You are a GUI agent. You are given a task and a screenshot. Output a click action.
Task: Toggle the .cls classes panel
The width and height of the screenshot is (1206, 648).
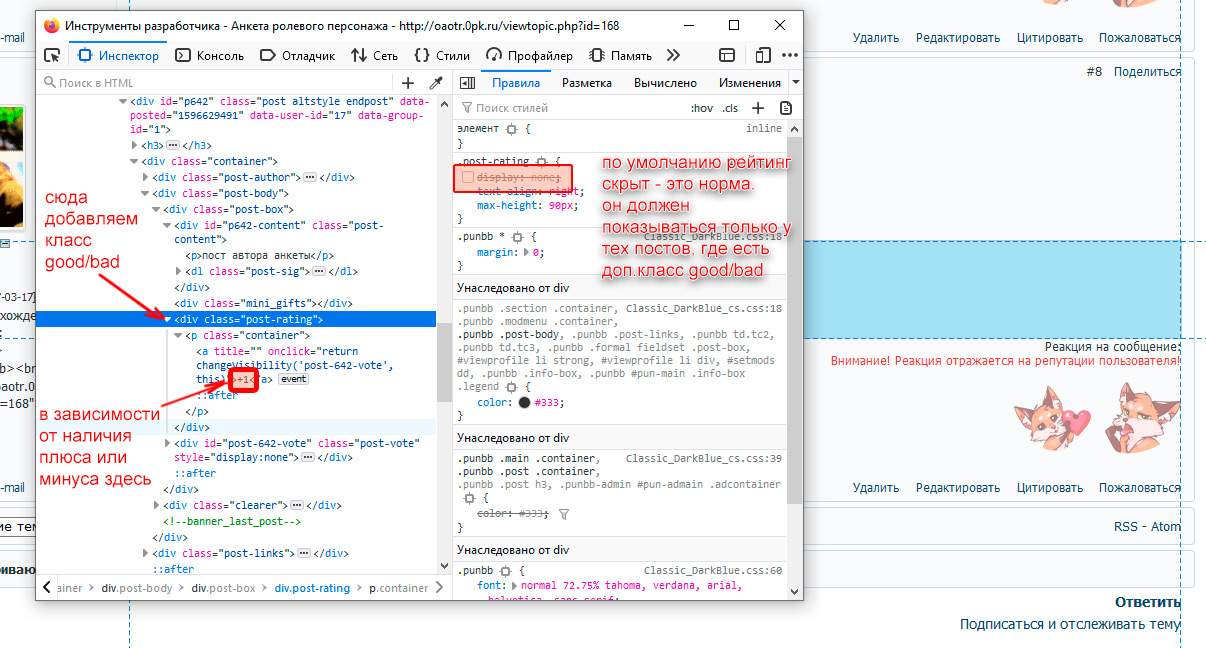730,108
